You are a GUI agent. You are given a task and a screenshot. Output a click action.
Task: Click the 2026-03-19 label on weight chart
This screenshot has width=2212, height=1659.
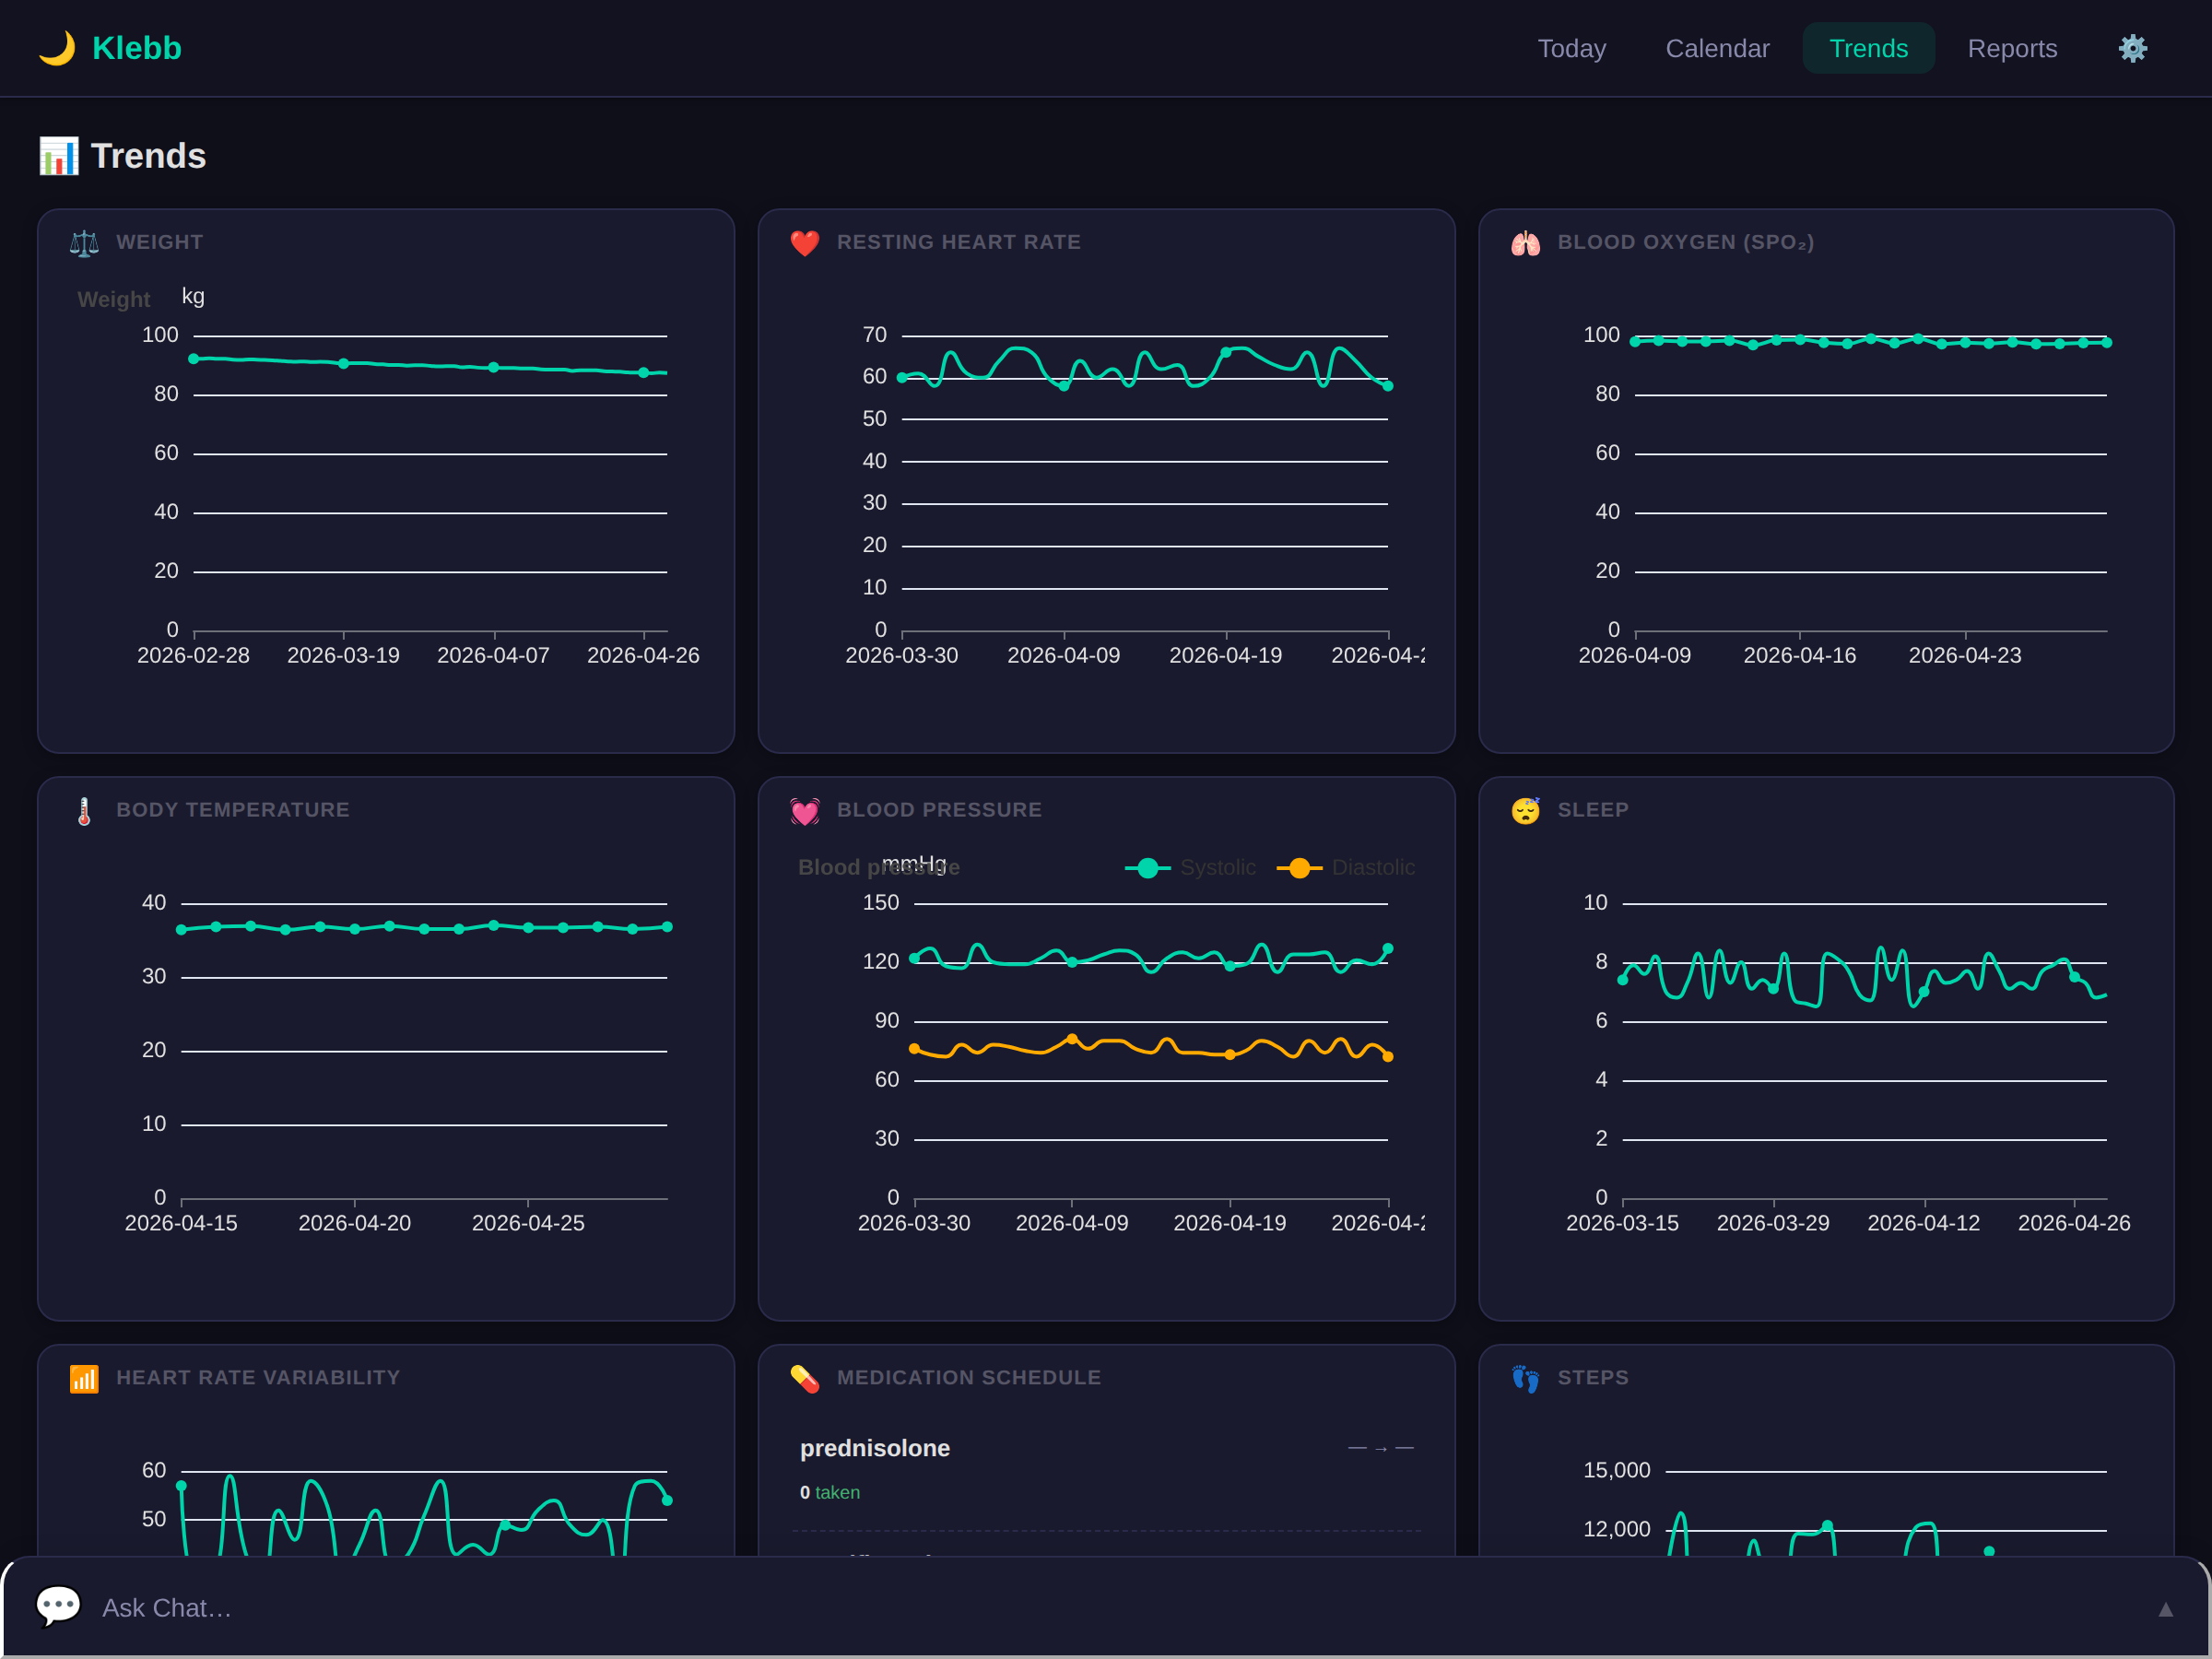pos(343,656)
